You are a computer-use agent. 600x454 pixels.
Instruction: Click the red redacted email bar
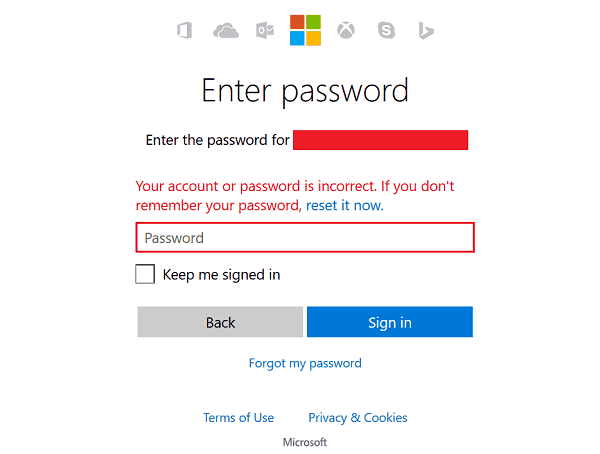[380, 140]
